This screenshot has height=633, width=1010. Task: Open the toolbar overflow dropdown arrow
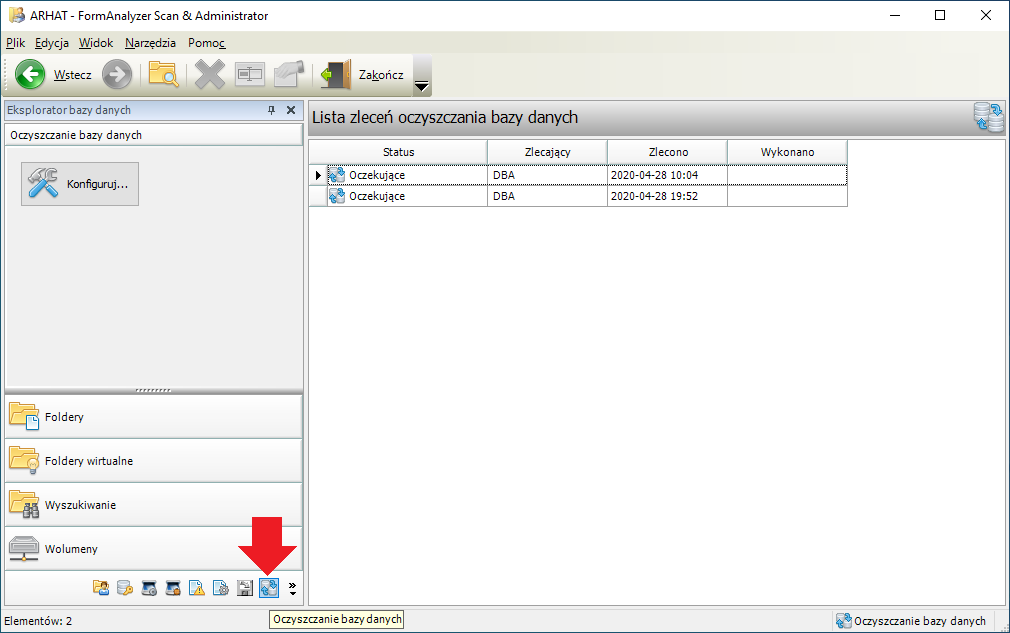click(x=421, y=88)
